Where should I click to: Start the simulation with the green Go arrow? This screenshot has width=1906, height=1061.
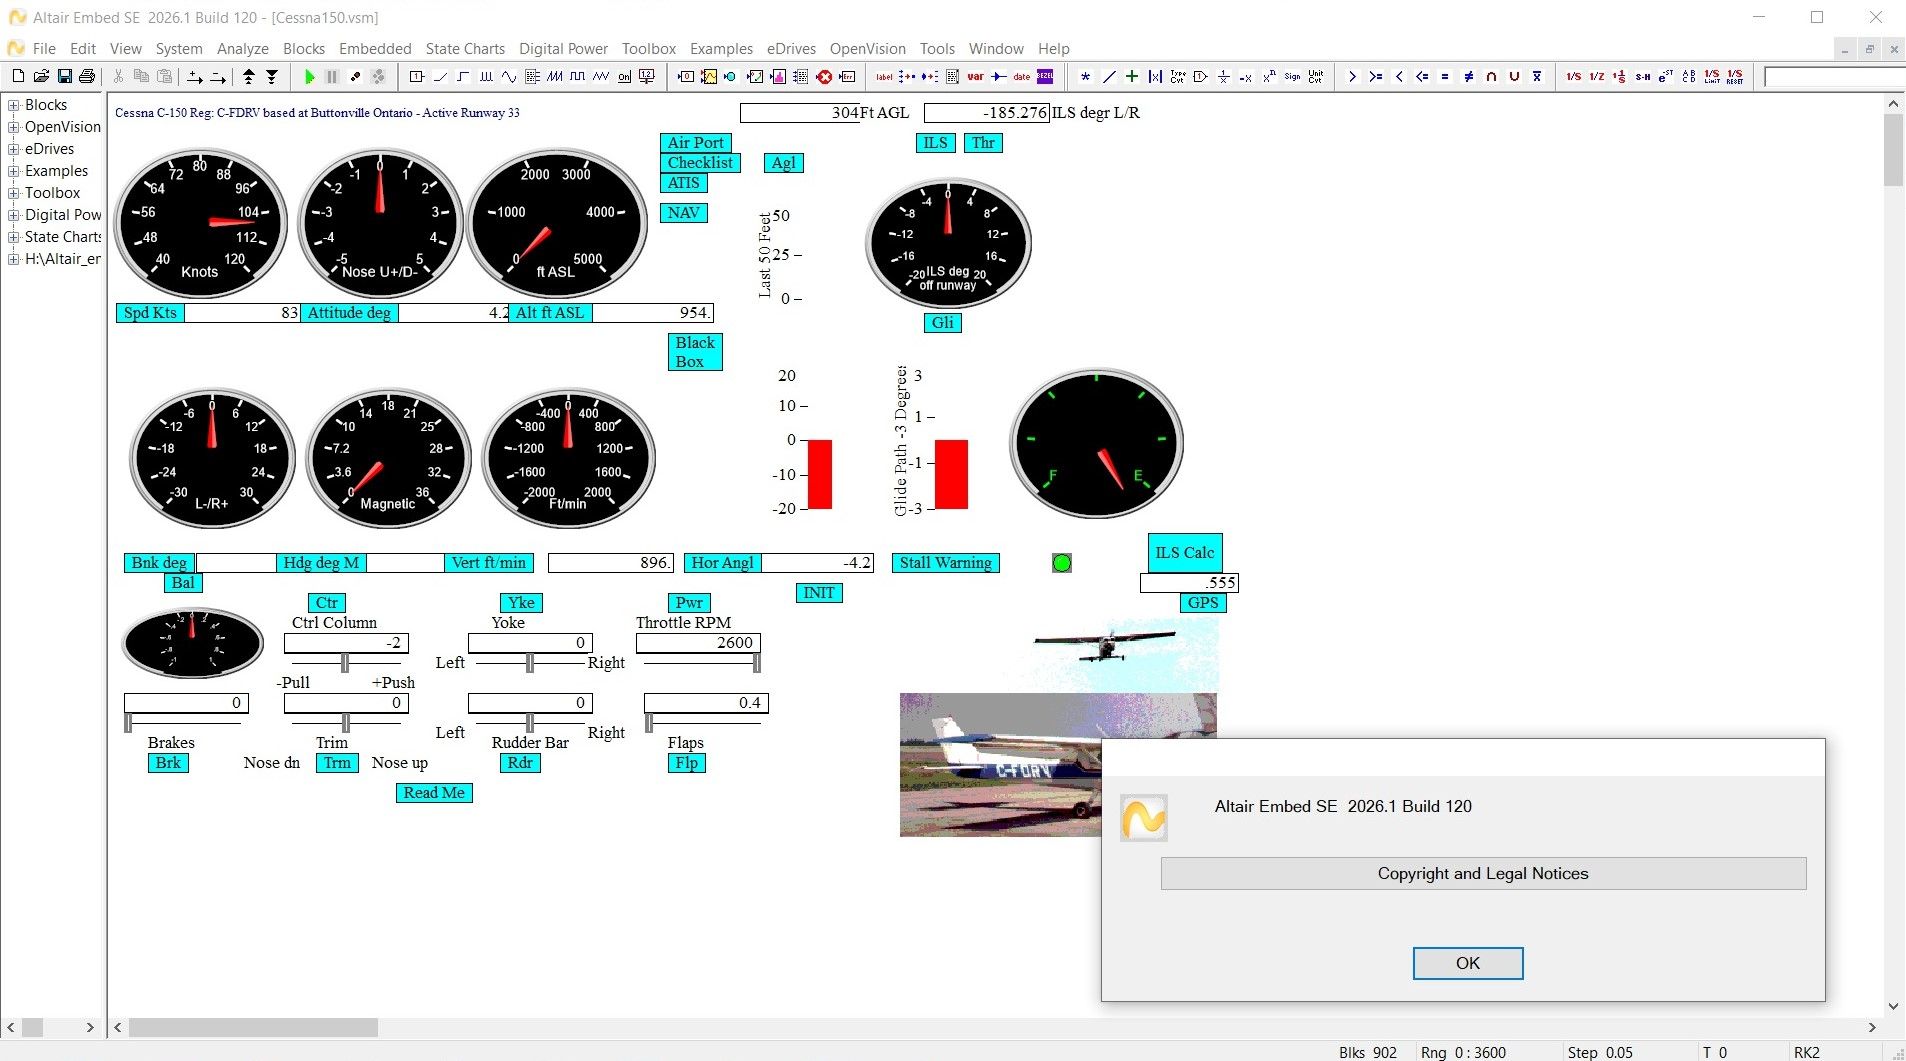point(310,76)
